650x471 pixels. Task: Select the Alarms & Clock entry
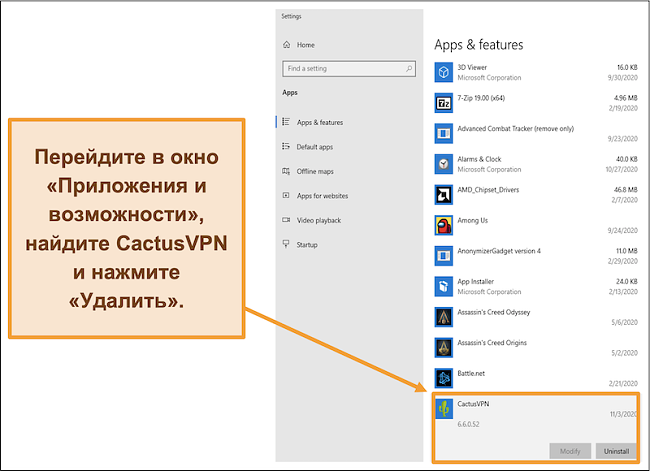pyautogui.click(x=479, y=159)
